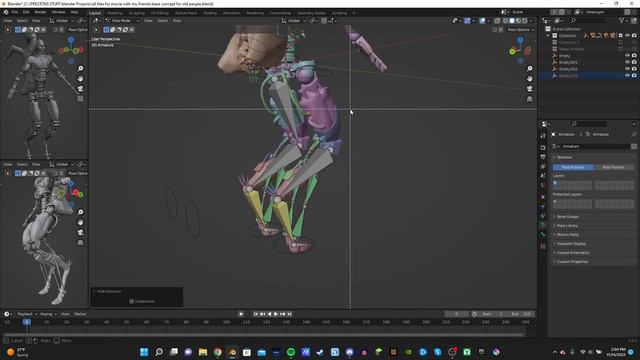The width and height of the screenshot is (640, 360).
Task: Toggle camera view icon in main viewport
Action: click(x=529, y=89)
